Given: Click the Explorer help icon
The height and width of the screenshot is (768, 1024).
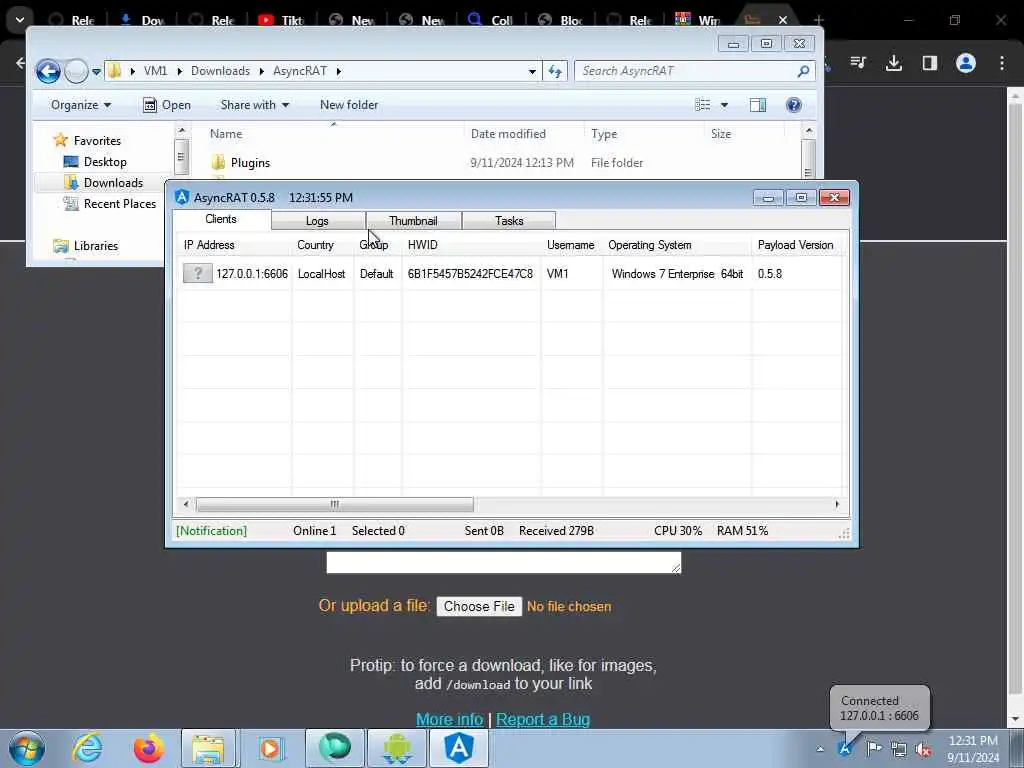Looking at the screenshot, I should 793,105.
